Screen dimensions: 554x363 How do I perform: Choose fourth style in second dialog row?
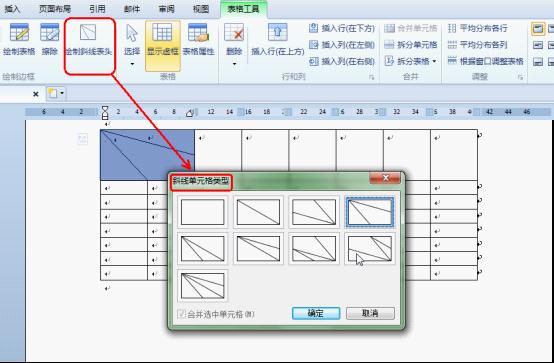coord(370,248)
